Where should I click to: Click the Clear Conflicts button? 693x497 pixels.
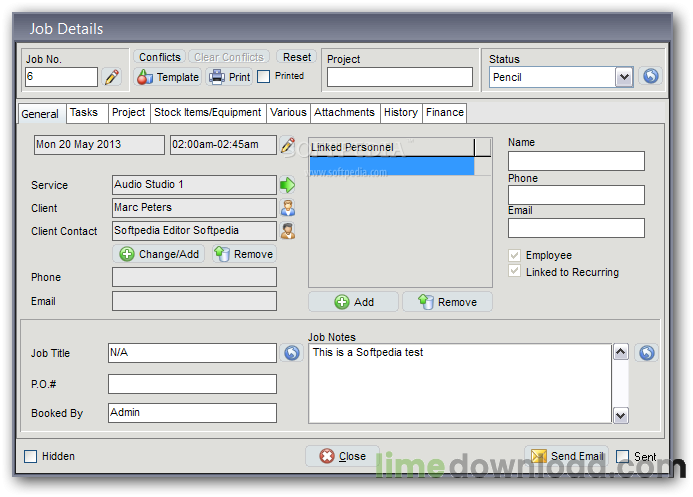tap(229, 57)
